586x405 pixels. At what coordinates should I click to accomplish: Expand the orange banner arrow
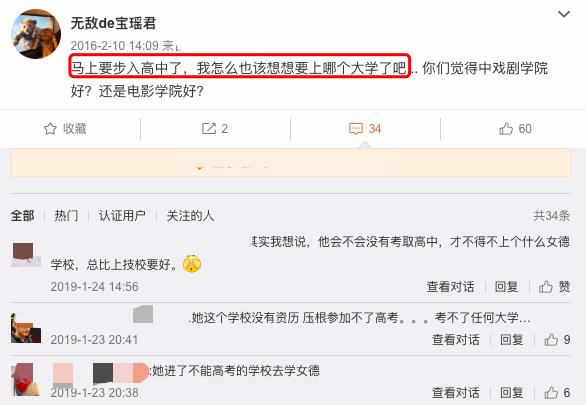click(200, 168)
